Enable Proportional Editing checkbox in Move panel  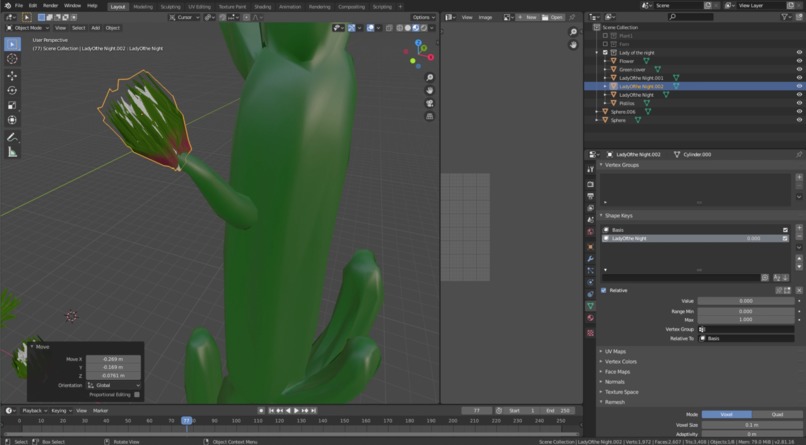pos(137,394)
